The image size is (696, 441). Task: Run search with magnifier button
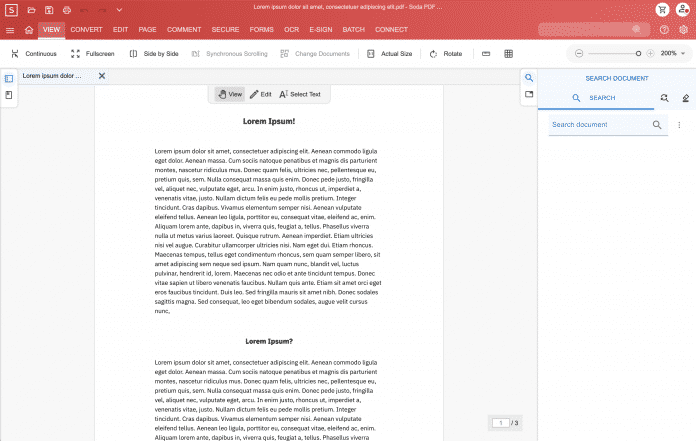(657, 125)
